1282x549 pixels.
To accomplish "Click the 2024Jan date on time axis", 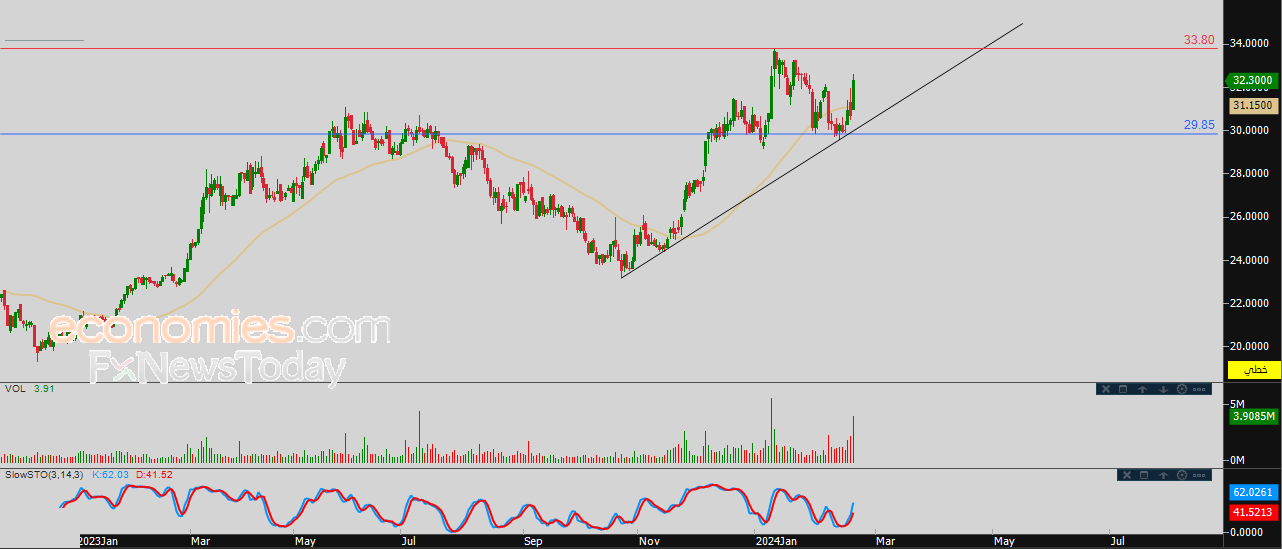I will coord(775,541).
